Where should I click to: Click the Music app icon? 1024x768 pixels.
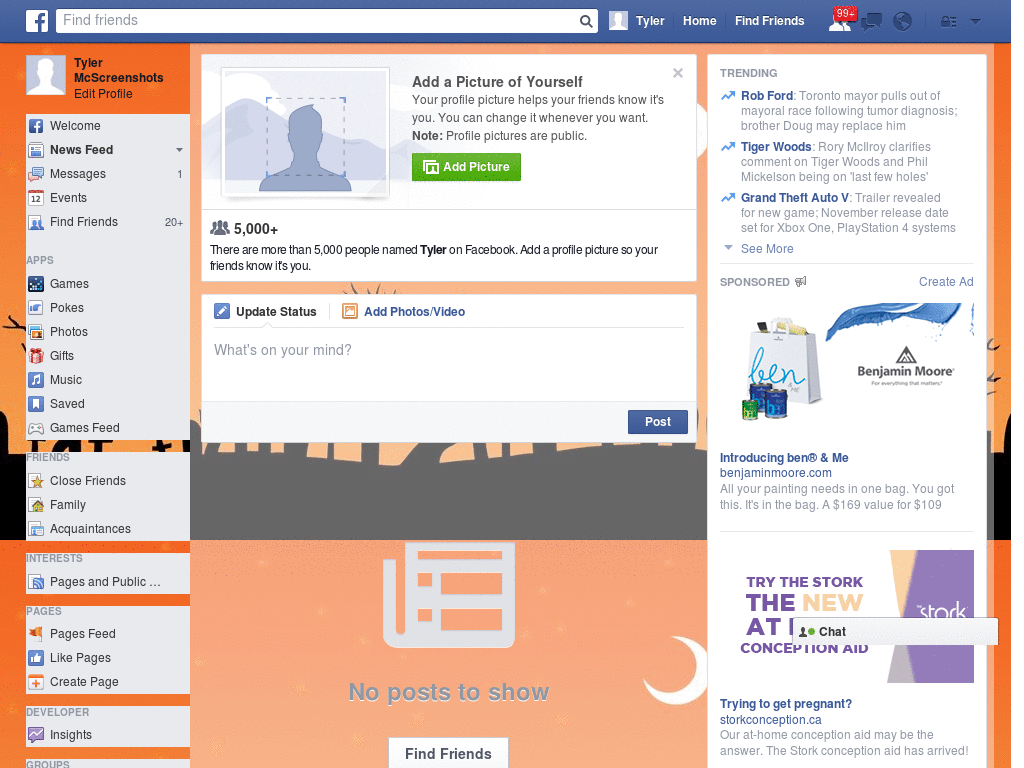36,380
